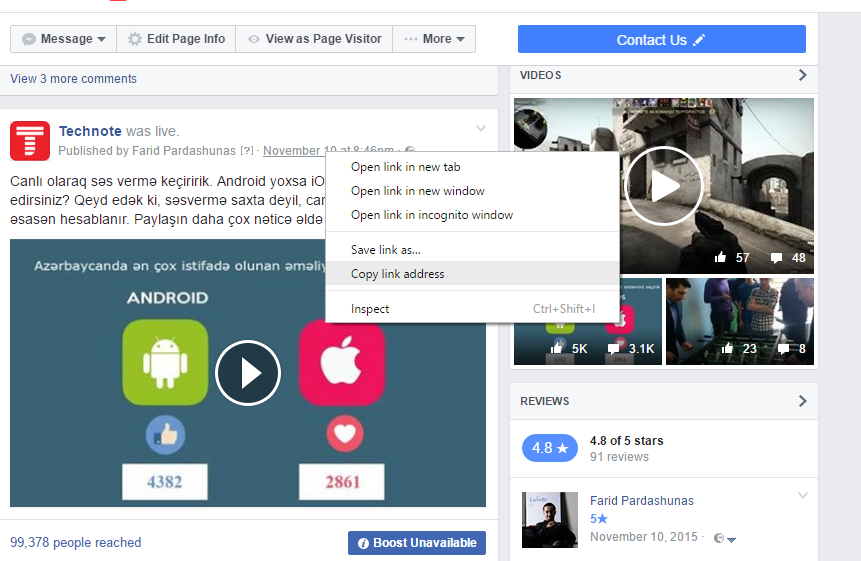The image size is (861, 561).
Task: Choose Open link in new tab
Action: tap(405, 167)
